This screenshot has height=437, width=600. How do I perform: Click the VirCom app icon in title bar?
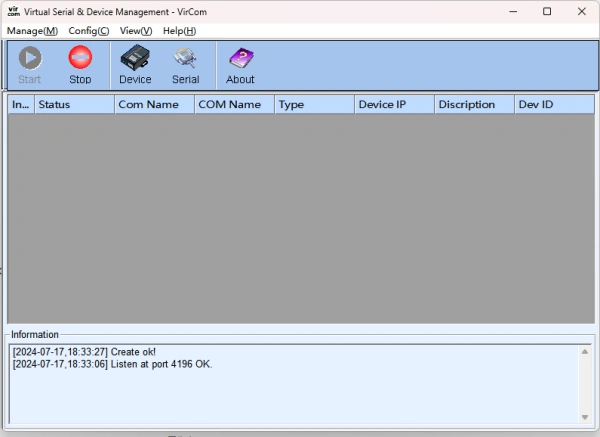pos(14,11)
